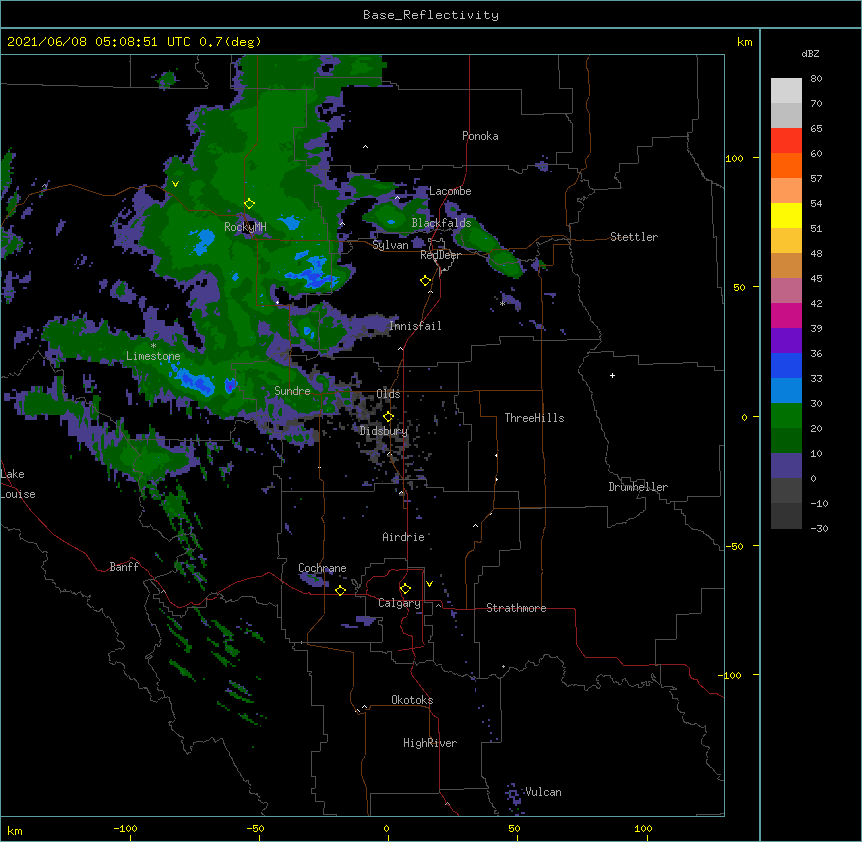Click the Base_Reflectivity title
Image resolution: width=862 pixels, height=842 pixels.
[x=431, y=15]
